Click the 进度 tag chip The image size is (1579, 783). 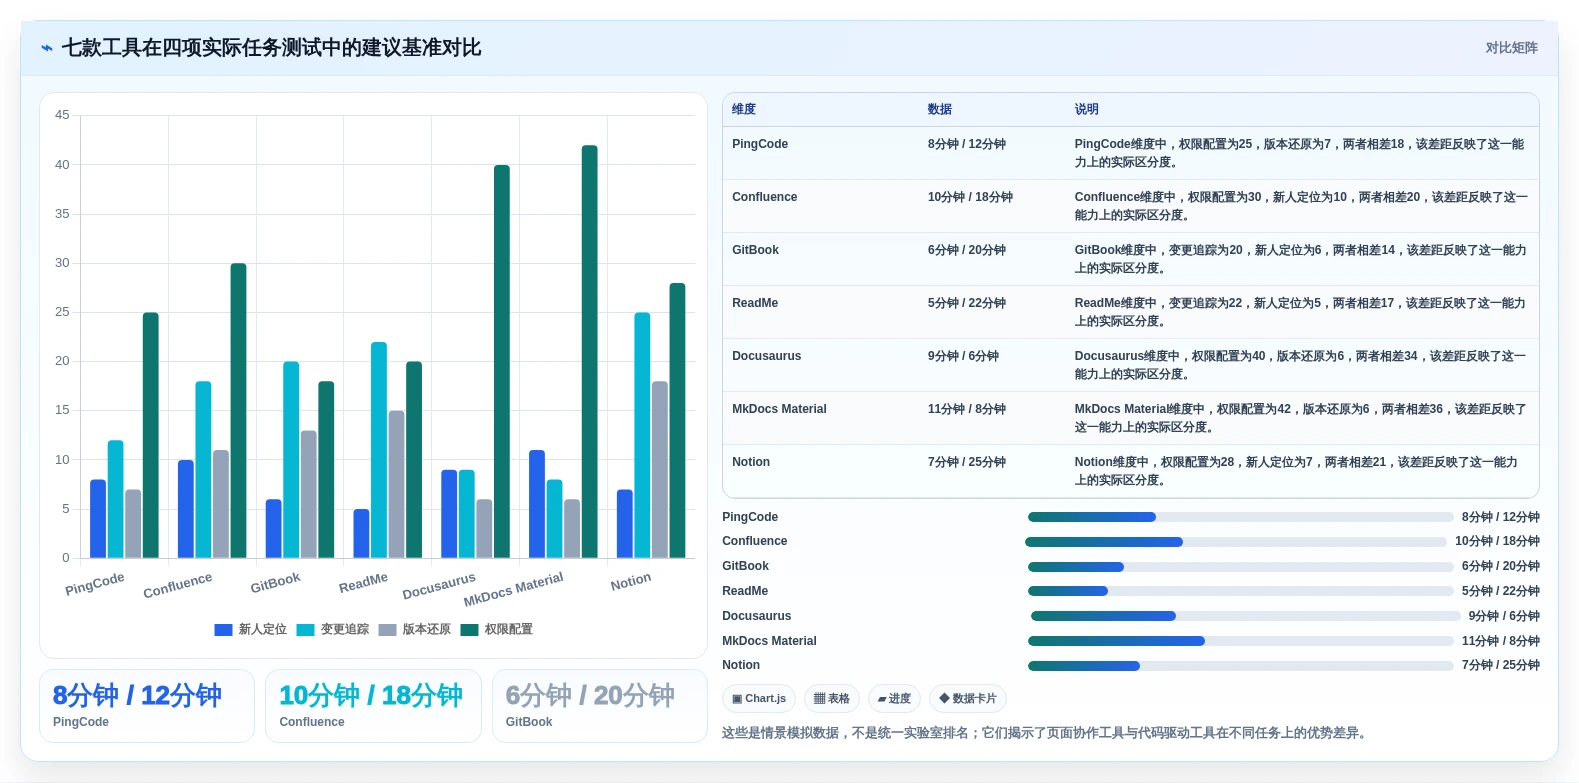pyautogui.click(x=894, y=699)
